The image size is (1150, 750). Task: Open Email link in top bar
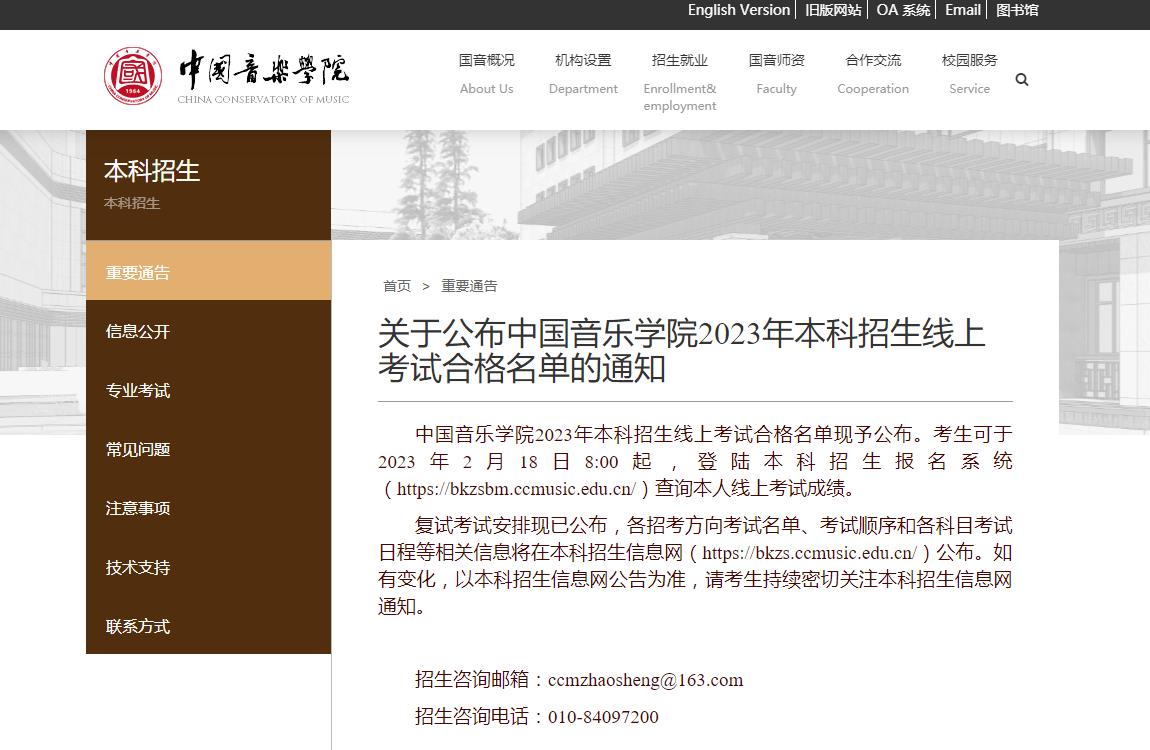tap(962, 10)
